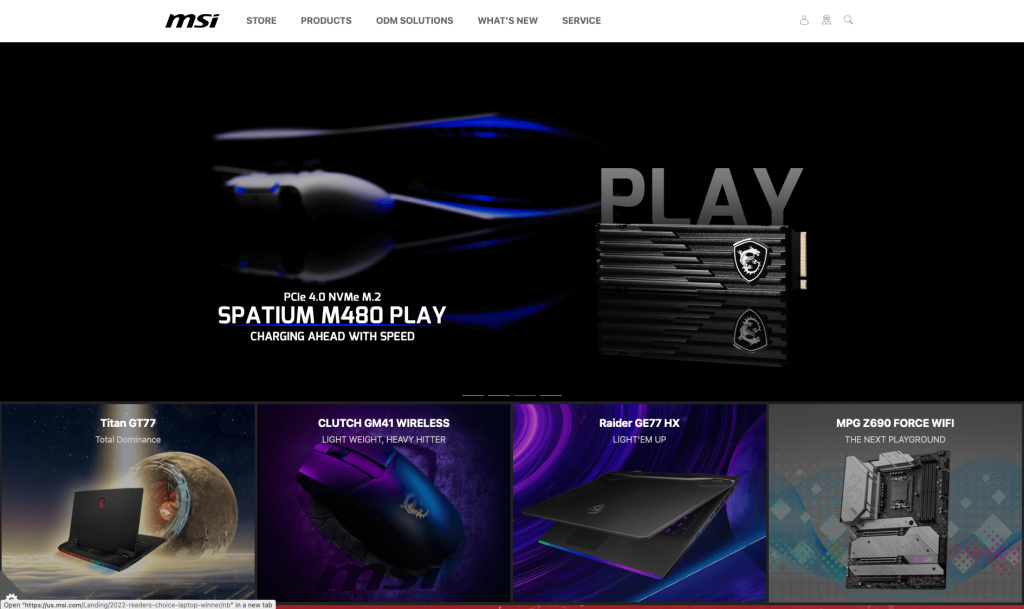The image size is (1024, 609).
Task: Select the second carousel slide indicator
Action: click(x=499, y=396)
